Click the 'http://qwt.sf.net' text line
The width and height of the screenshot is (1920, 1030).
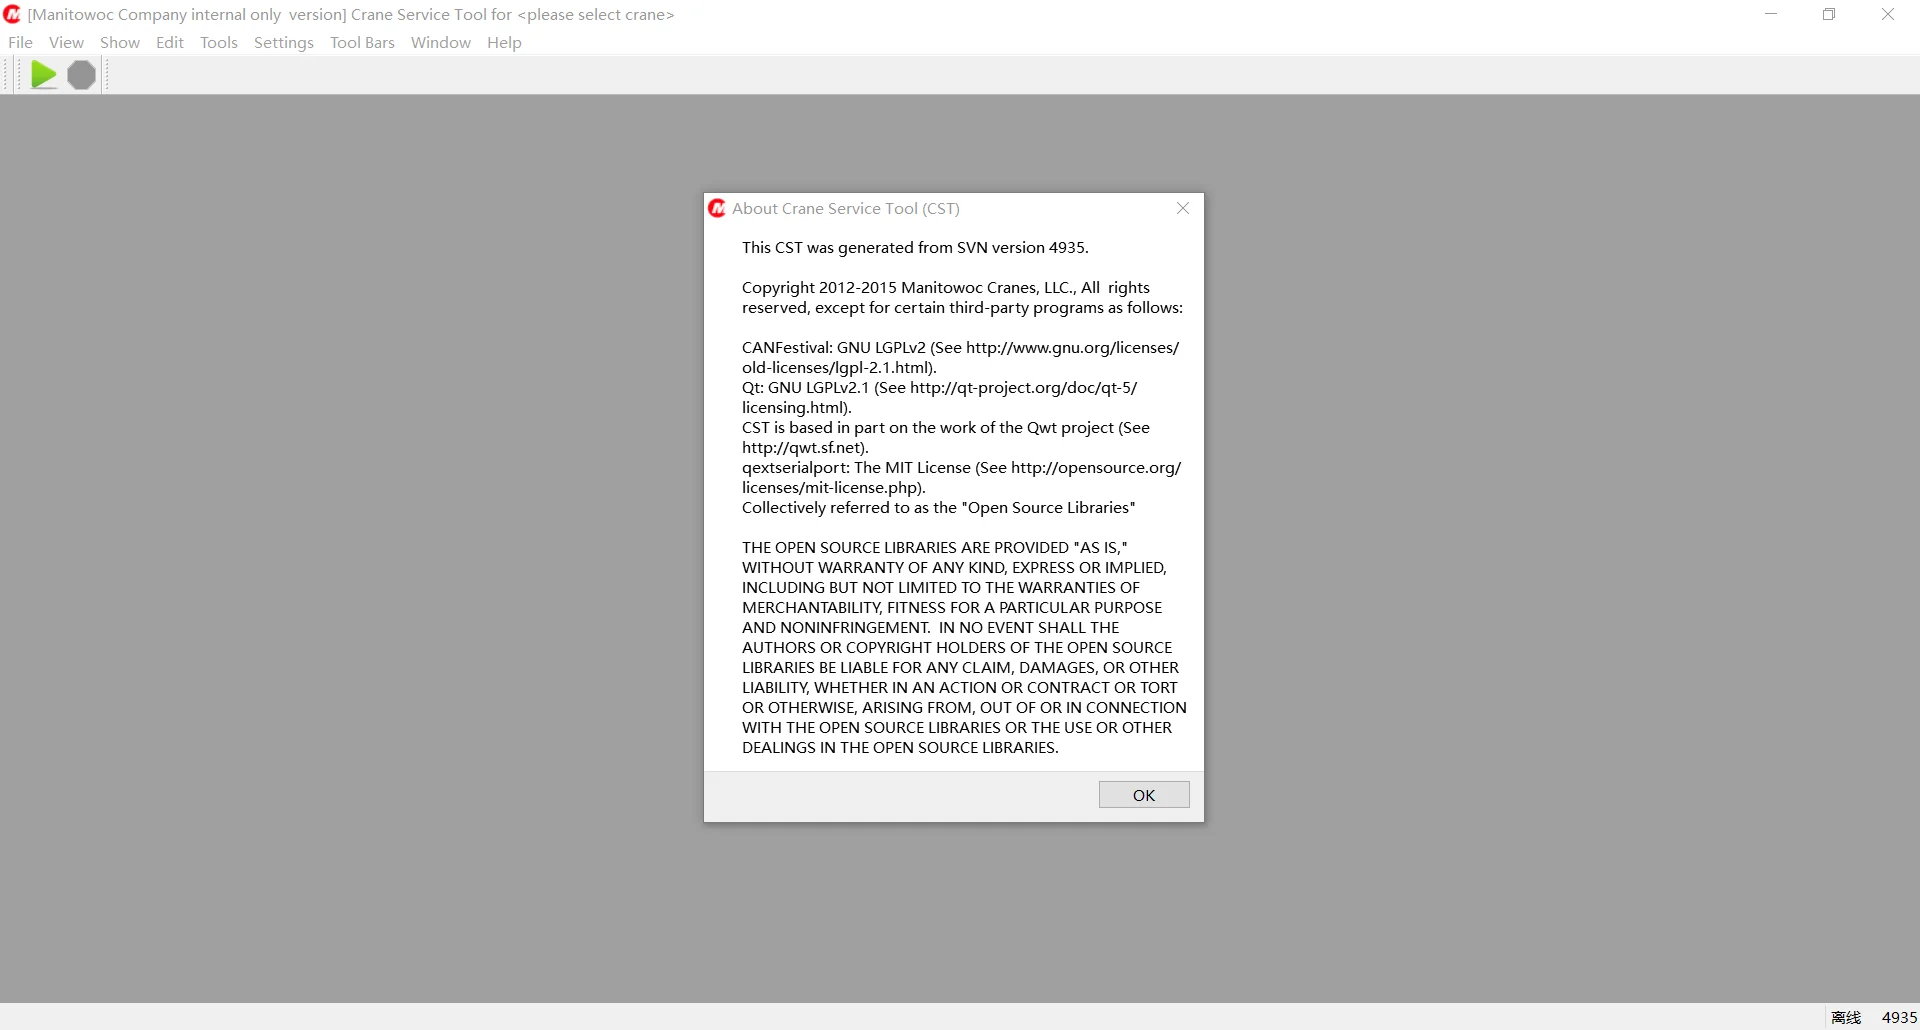[x=805, y=447]
